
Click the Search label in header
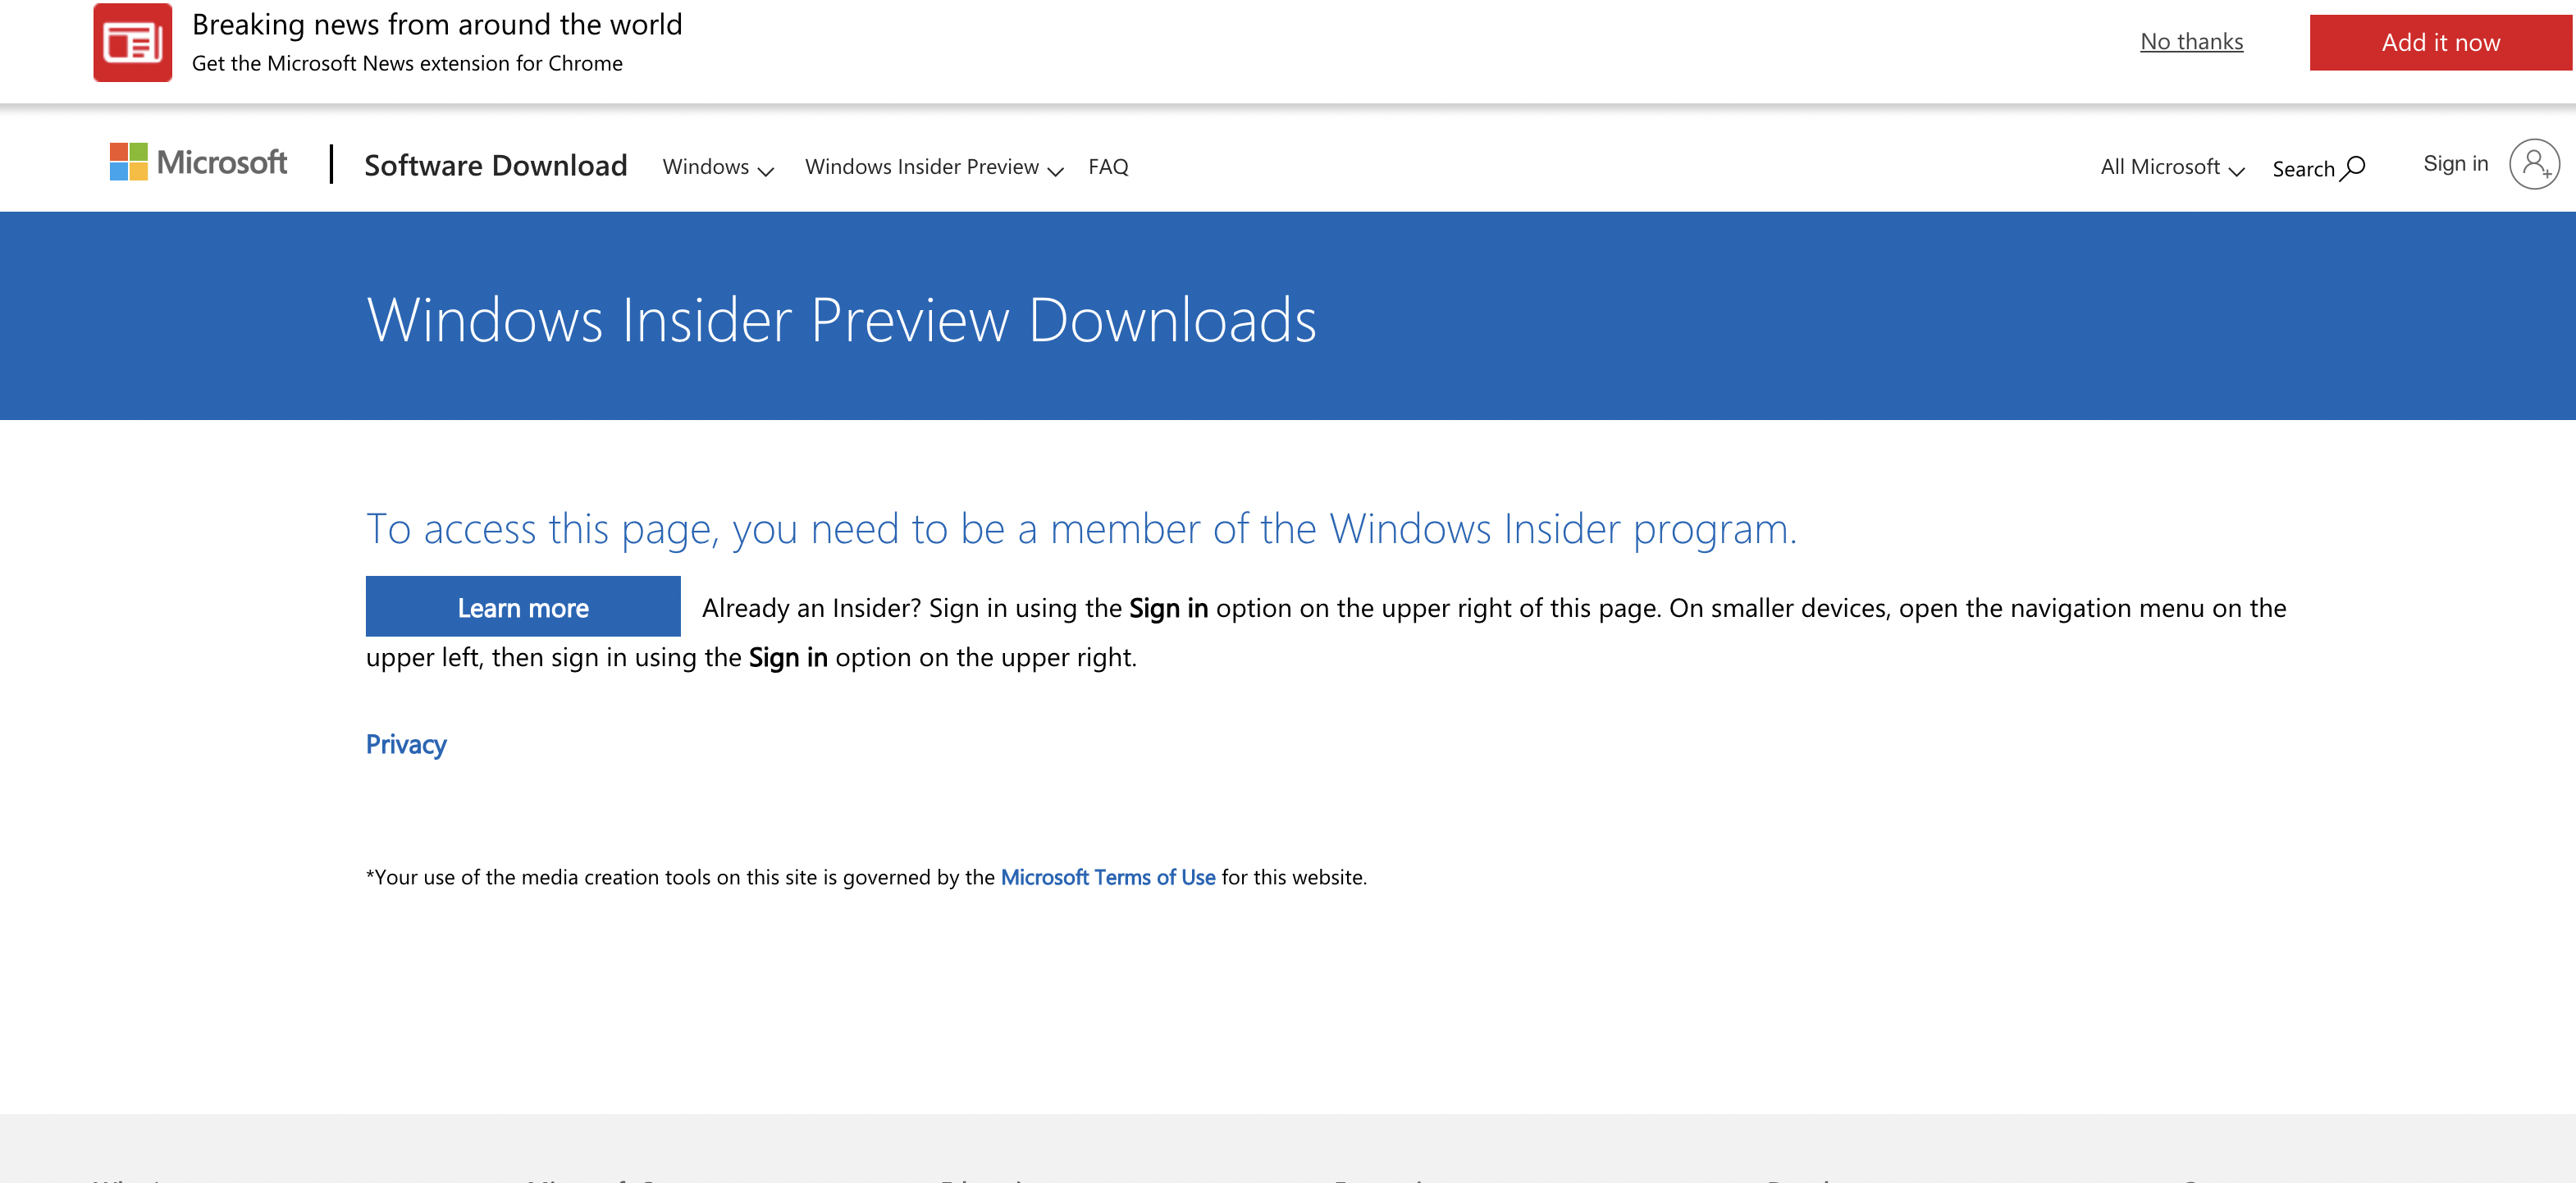point(2302,169)
